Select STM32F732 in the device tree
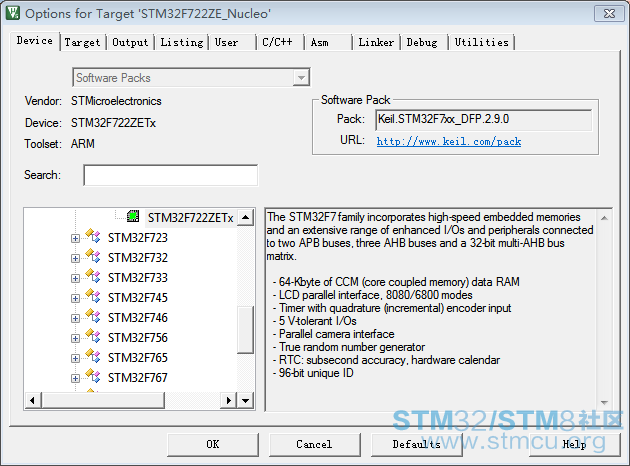Image resolution: width=630 pixels, height=466 pixels. (x=138, y=258)
